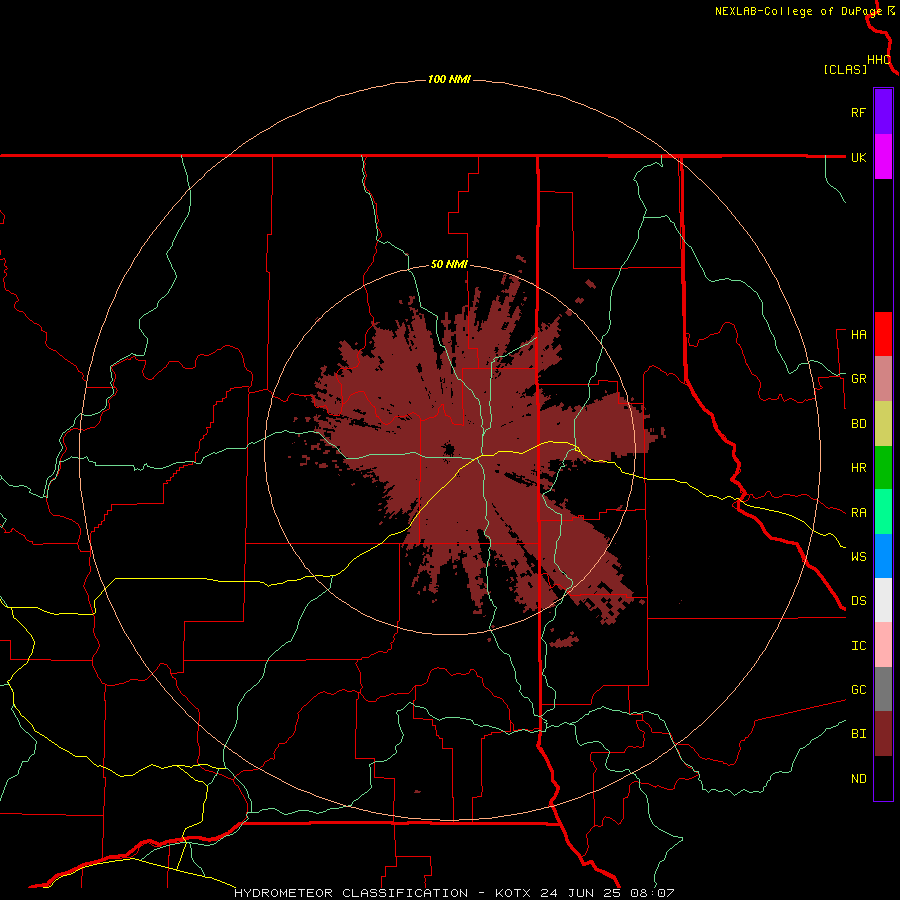The image size is (900, 900).
Task: Pick the mint green RA legend swatch
Action: (x=883, y=512)
